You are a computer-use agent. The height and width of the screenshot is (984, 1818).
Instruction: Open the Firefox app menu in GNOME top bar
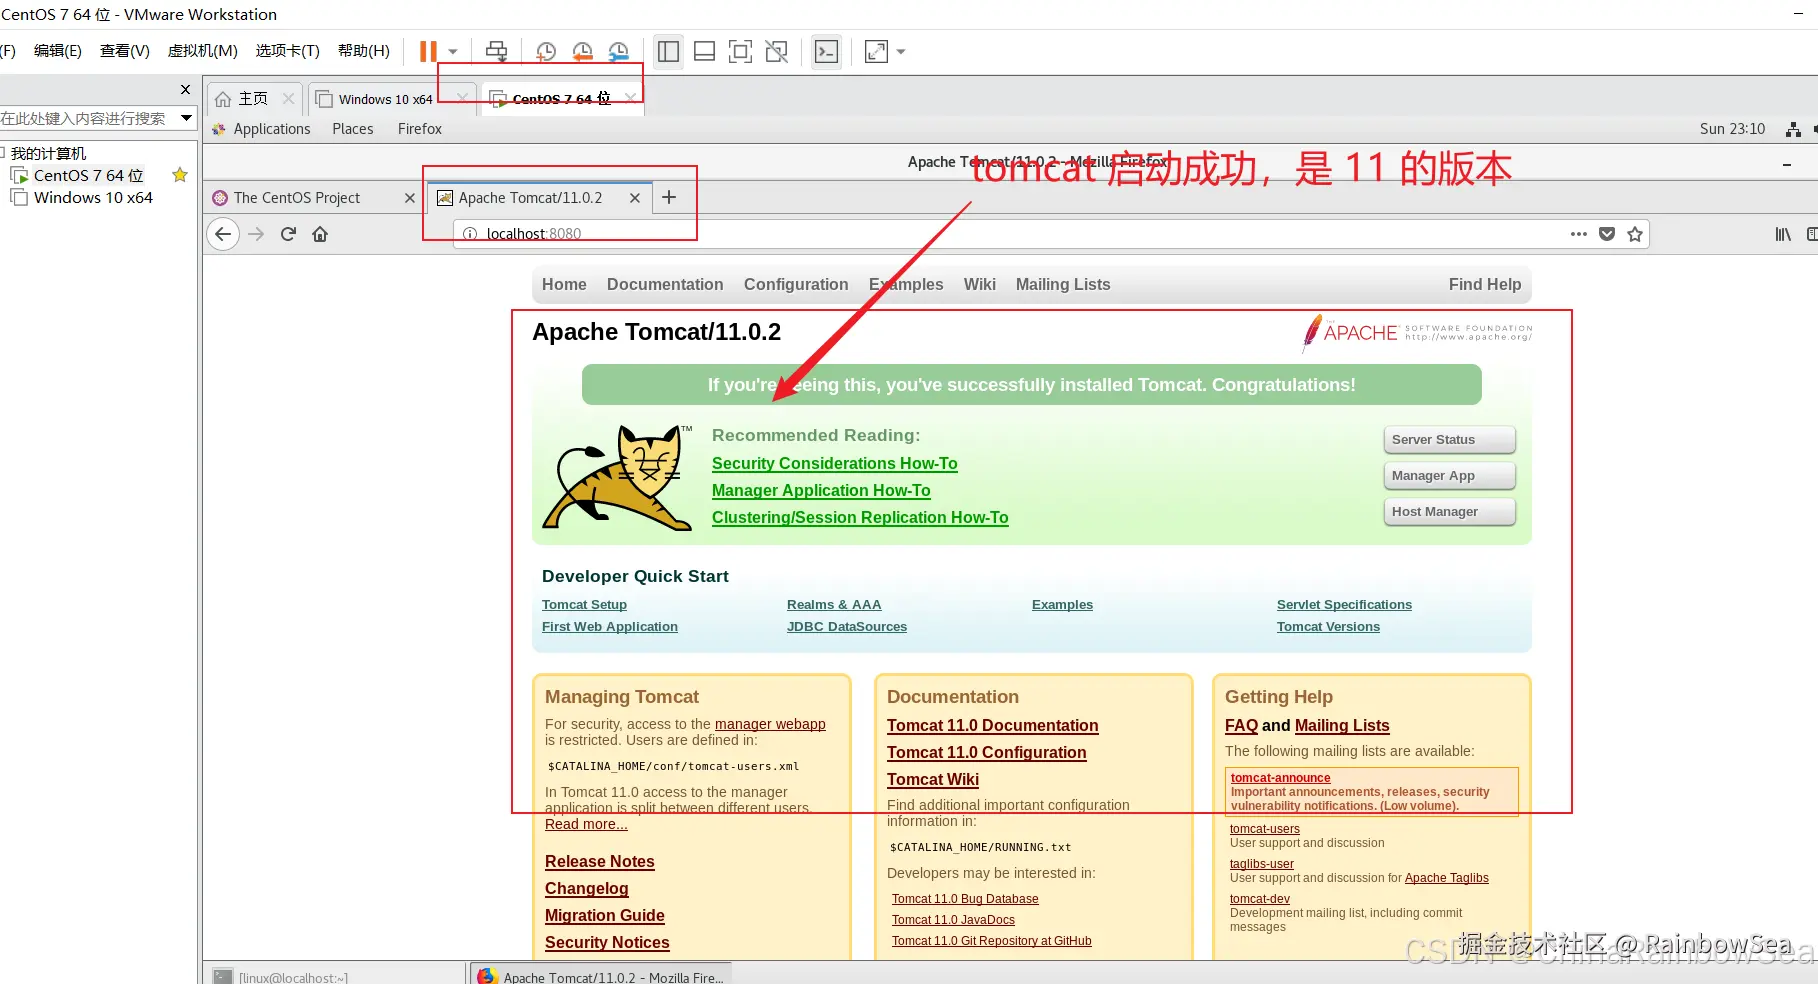point(420,129)
